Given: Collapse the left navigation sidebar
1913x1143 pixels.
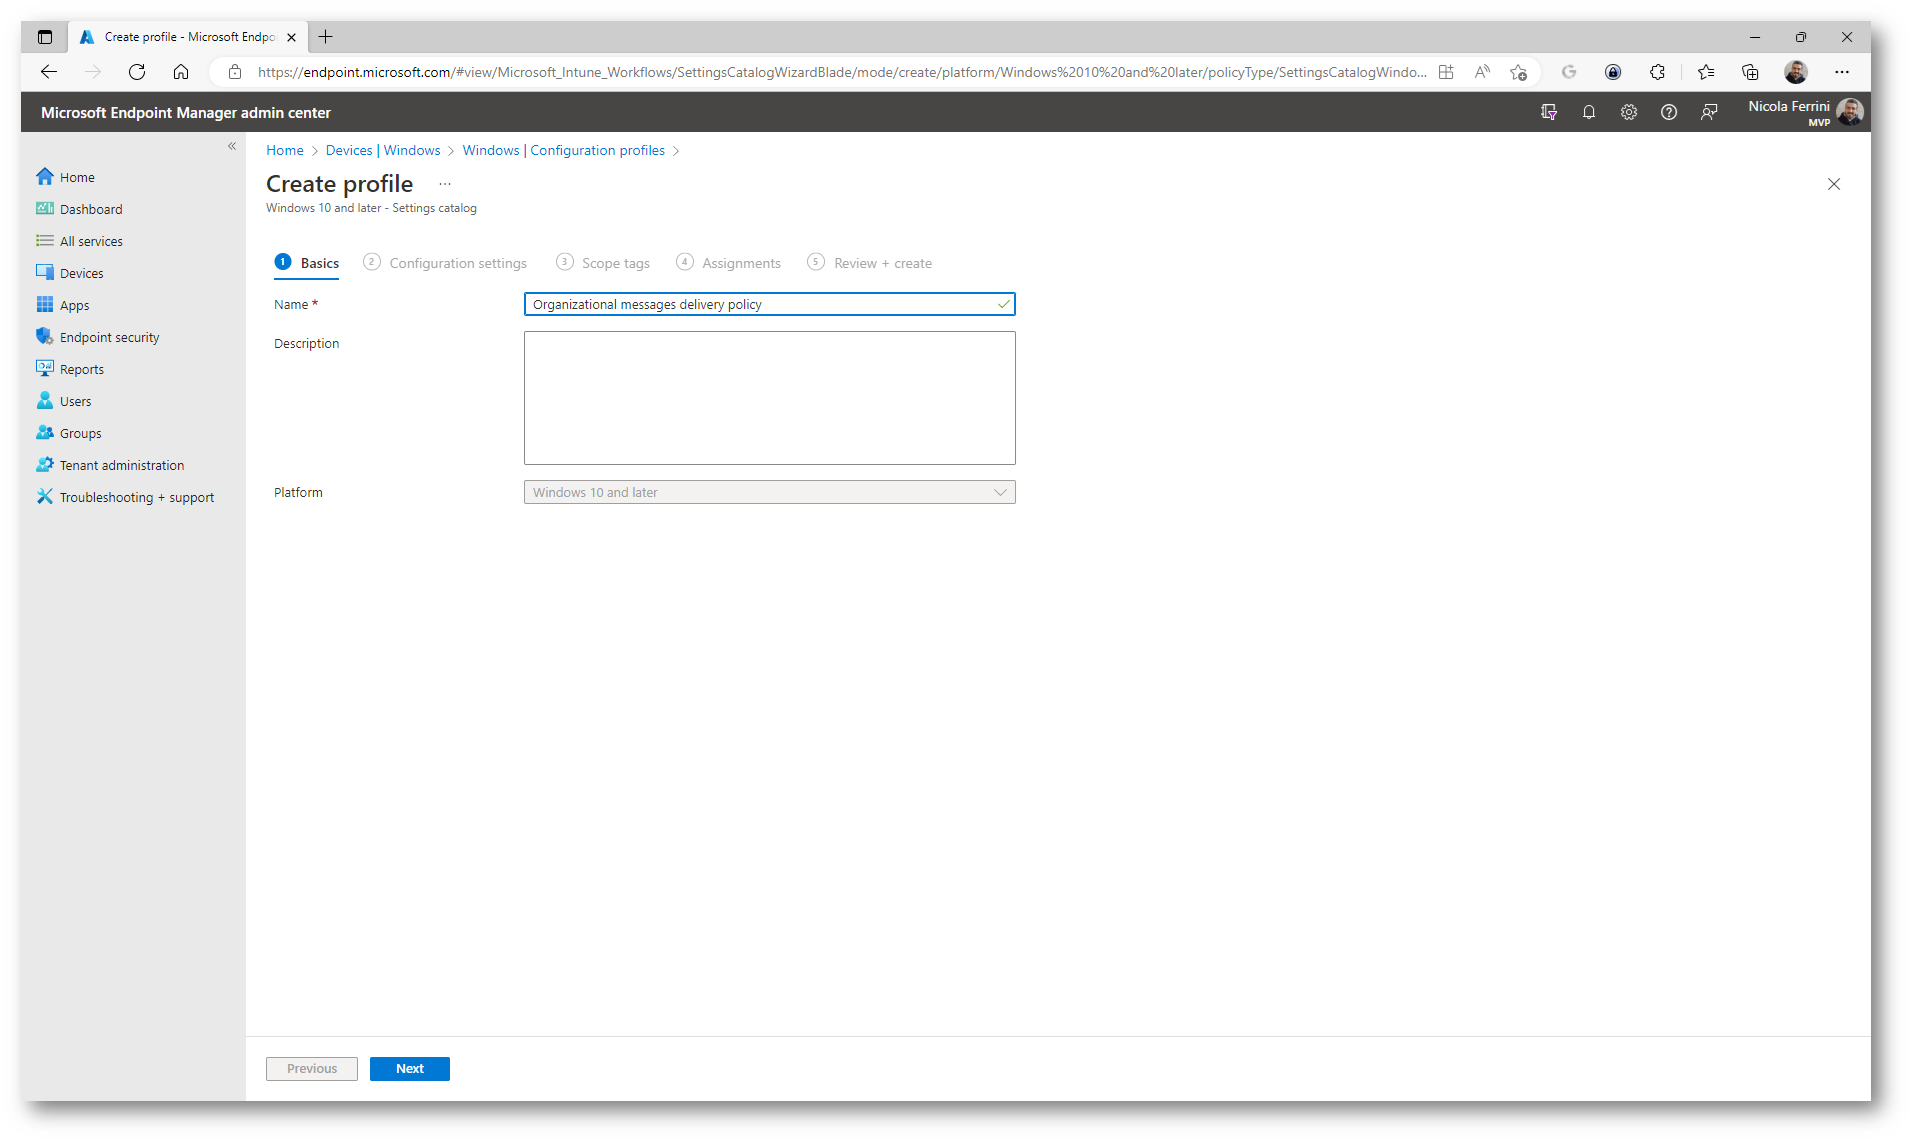Looking at the screenshot, I should pos(232,146).
